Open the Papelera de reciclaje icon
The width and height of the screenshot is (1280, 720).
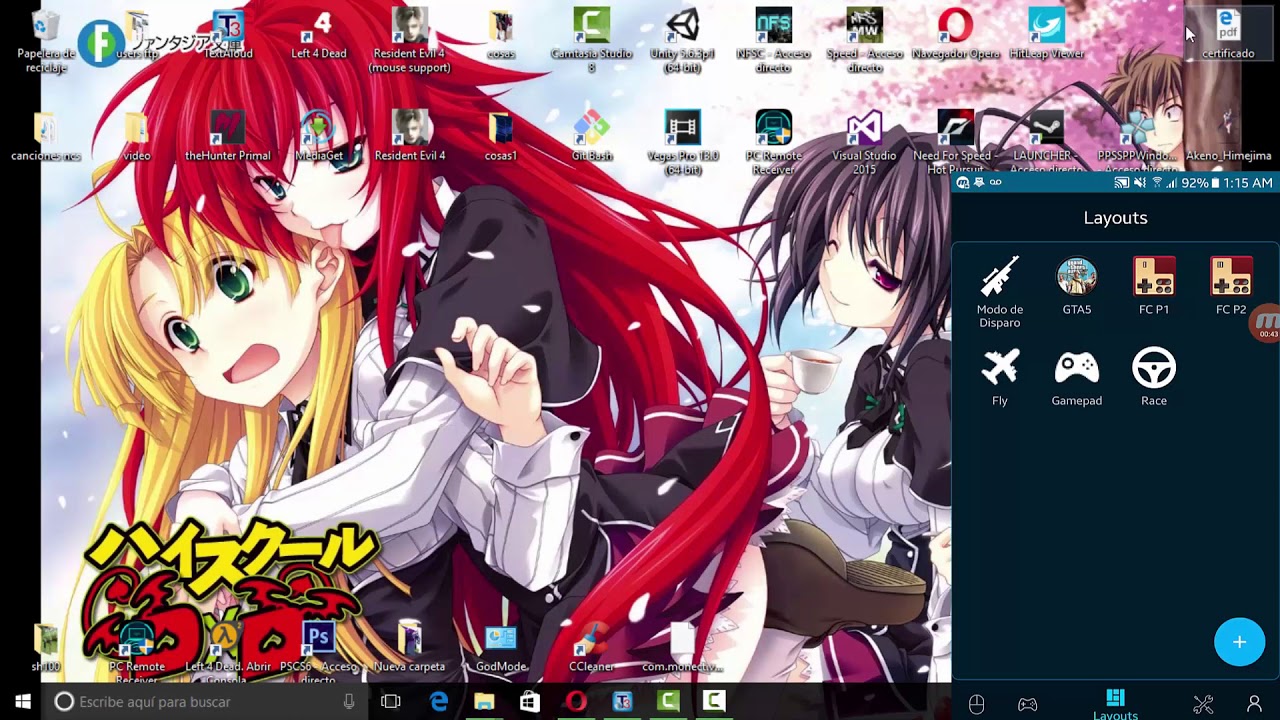45,43
